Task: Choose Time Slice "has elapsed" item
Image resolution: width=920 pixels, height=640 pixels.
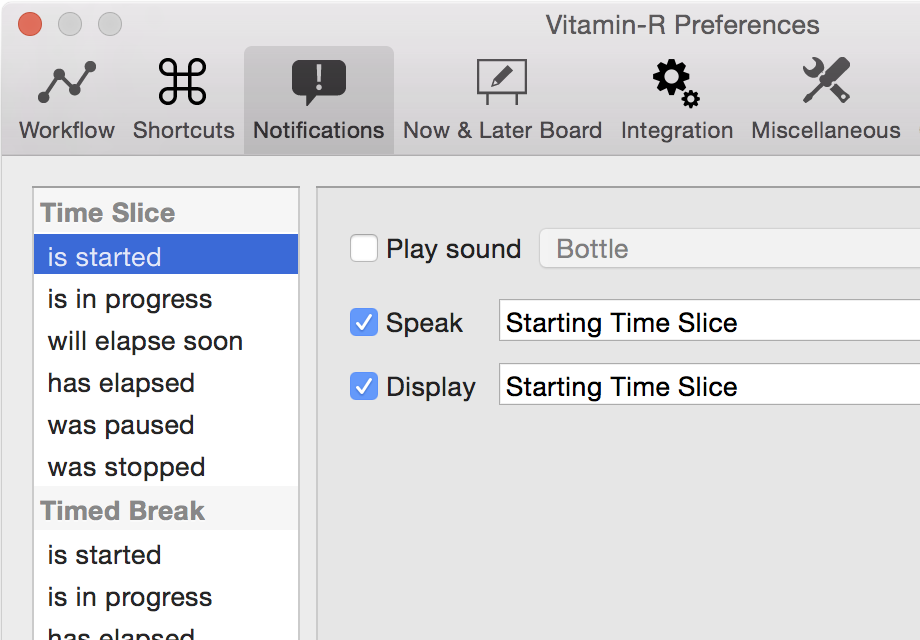Action: pyautogui.click(x=166, y=384)
